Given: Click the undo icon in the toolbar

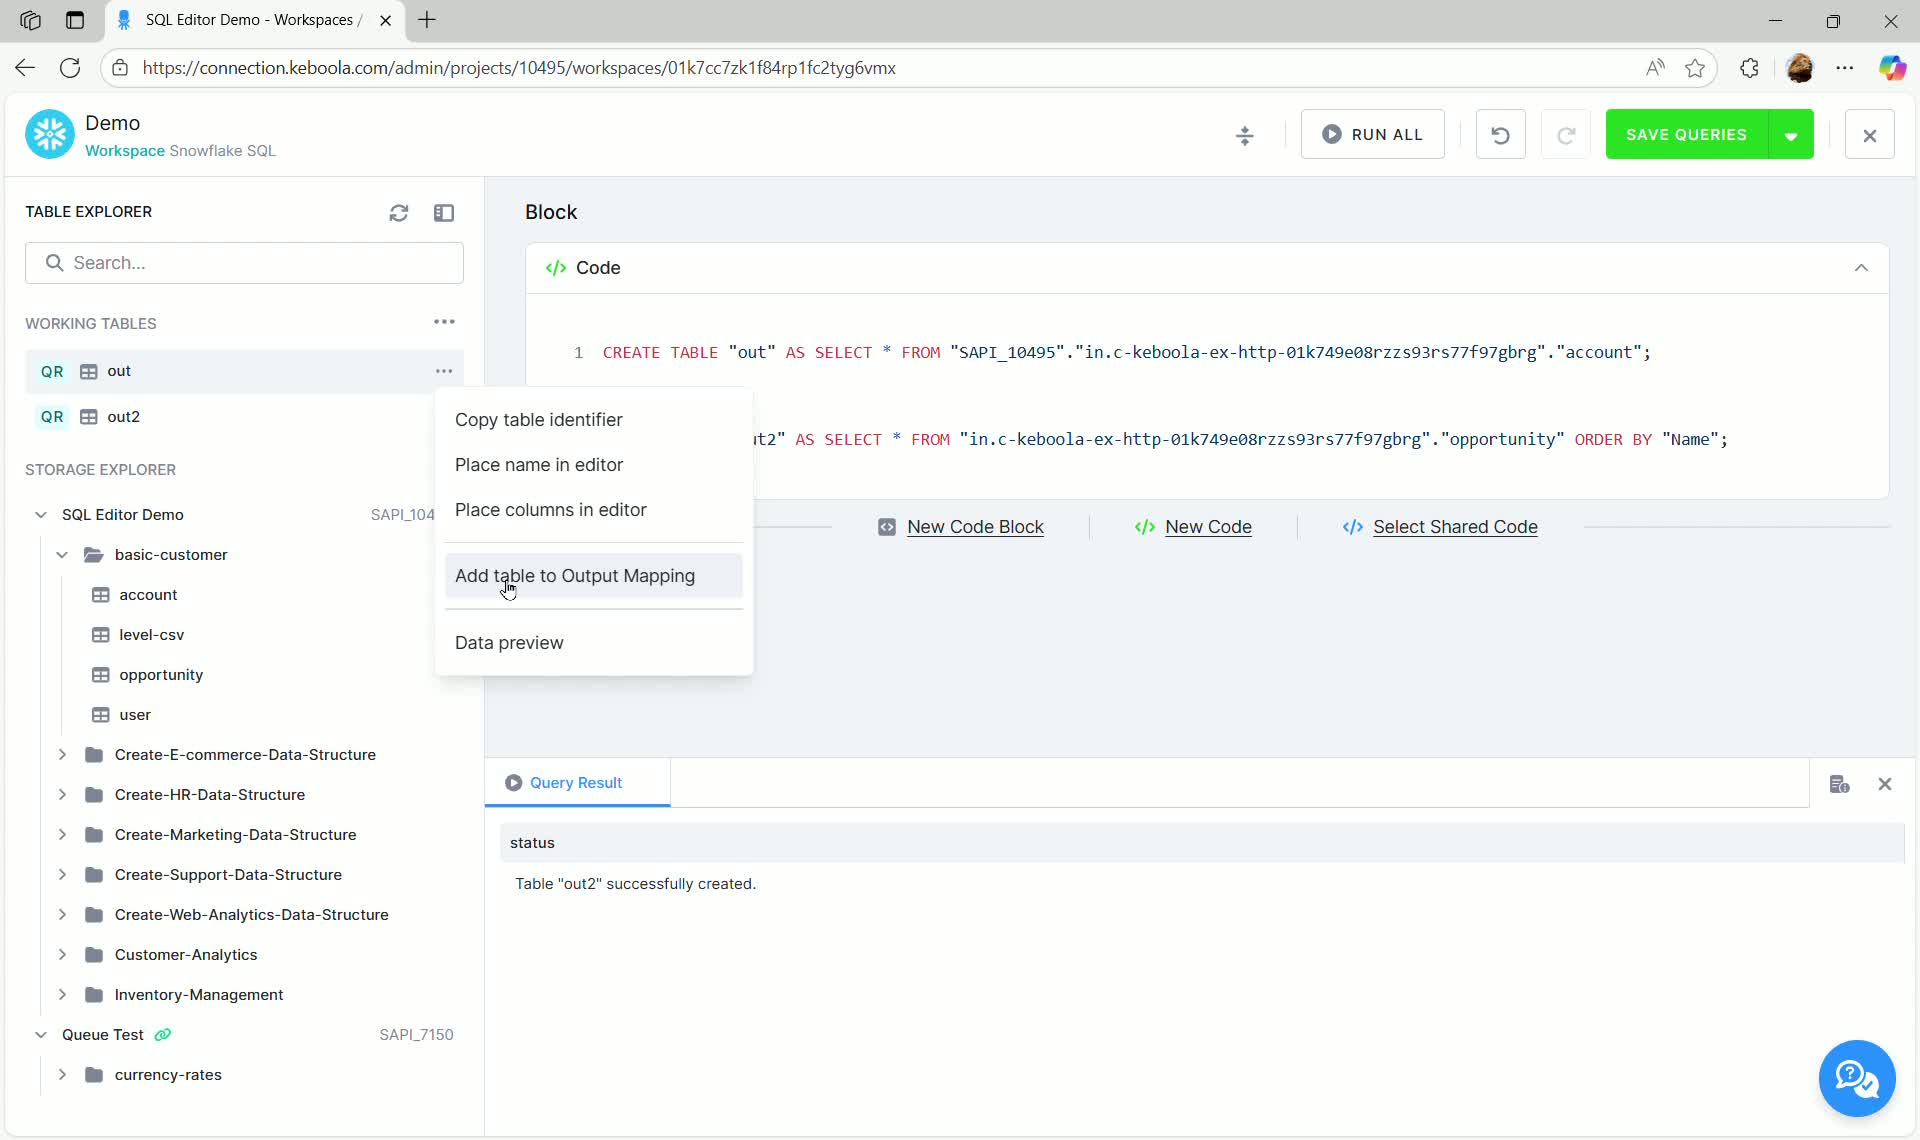Looking at the screenshot, I should click(x=1500, y=134).
